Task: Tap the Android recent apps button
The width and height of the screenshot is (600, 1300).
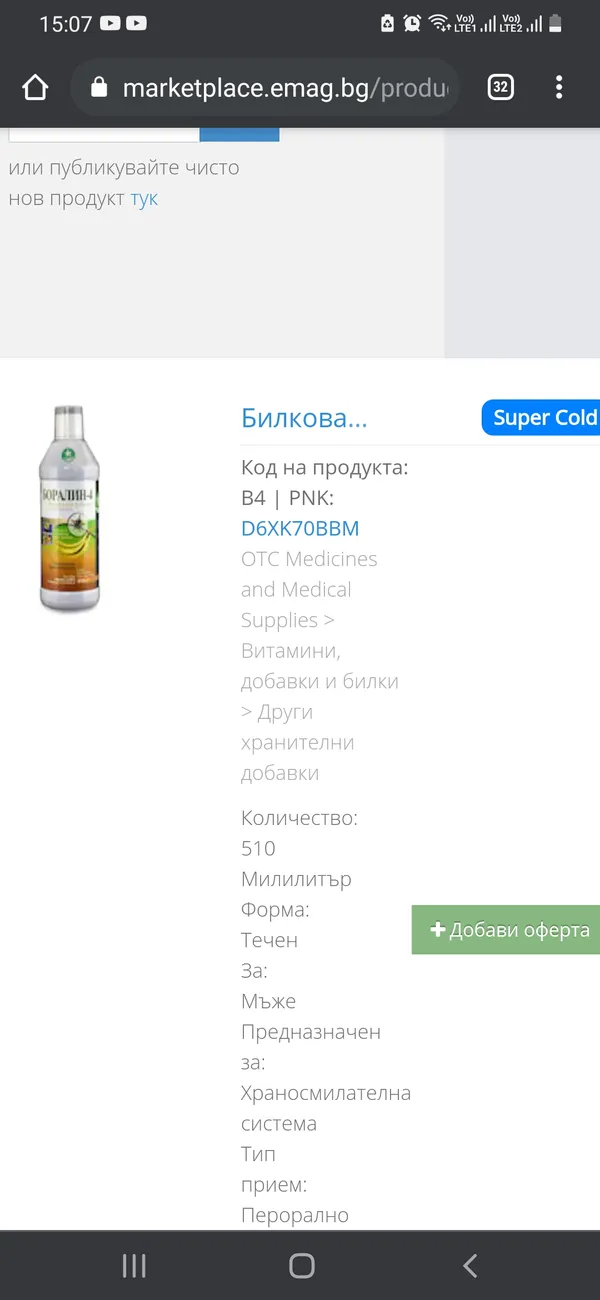Action: 134,1266
